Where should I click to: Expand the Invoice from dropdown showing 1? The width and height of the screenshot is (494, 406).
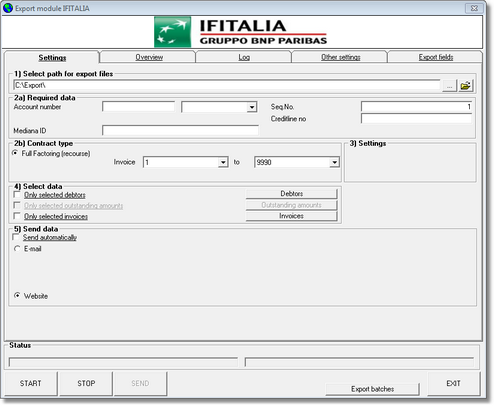223,162
